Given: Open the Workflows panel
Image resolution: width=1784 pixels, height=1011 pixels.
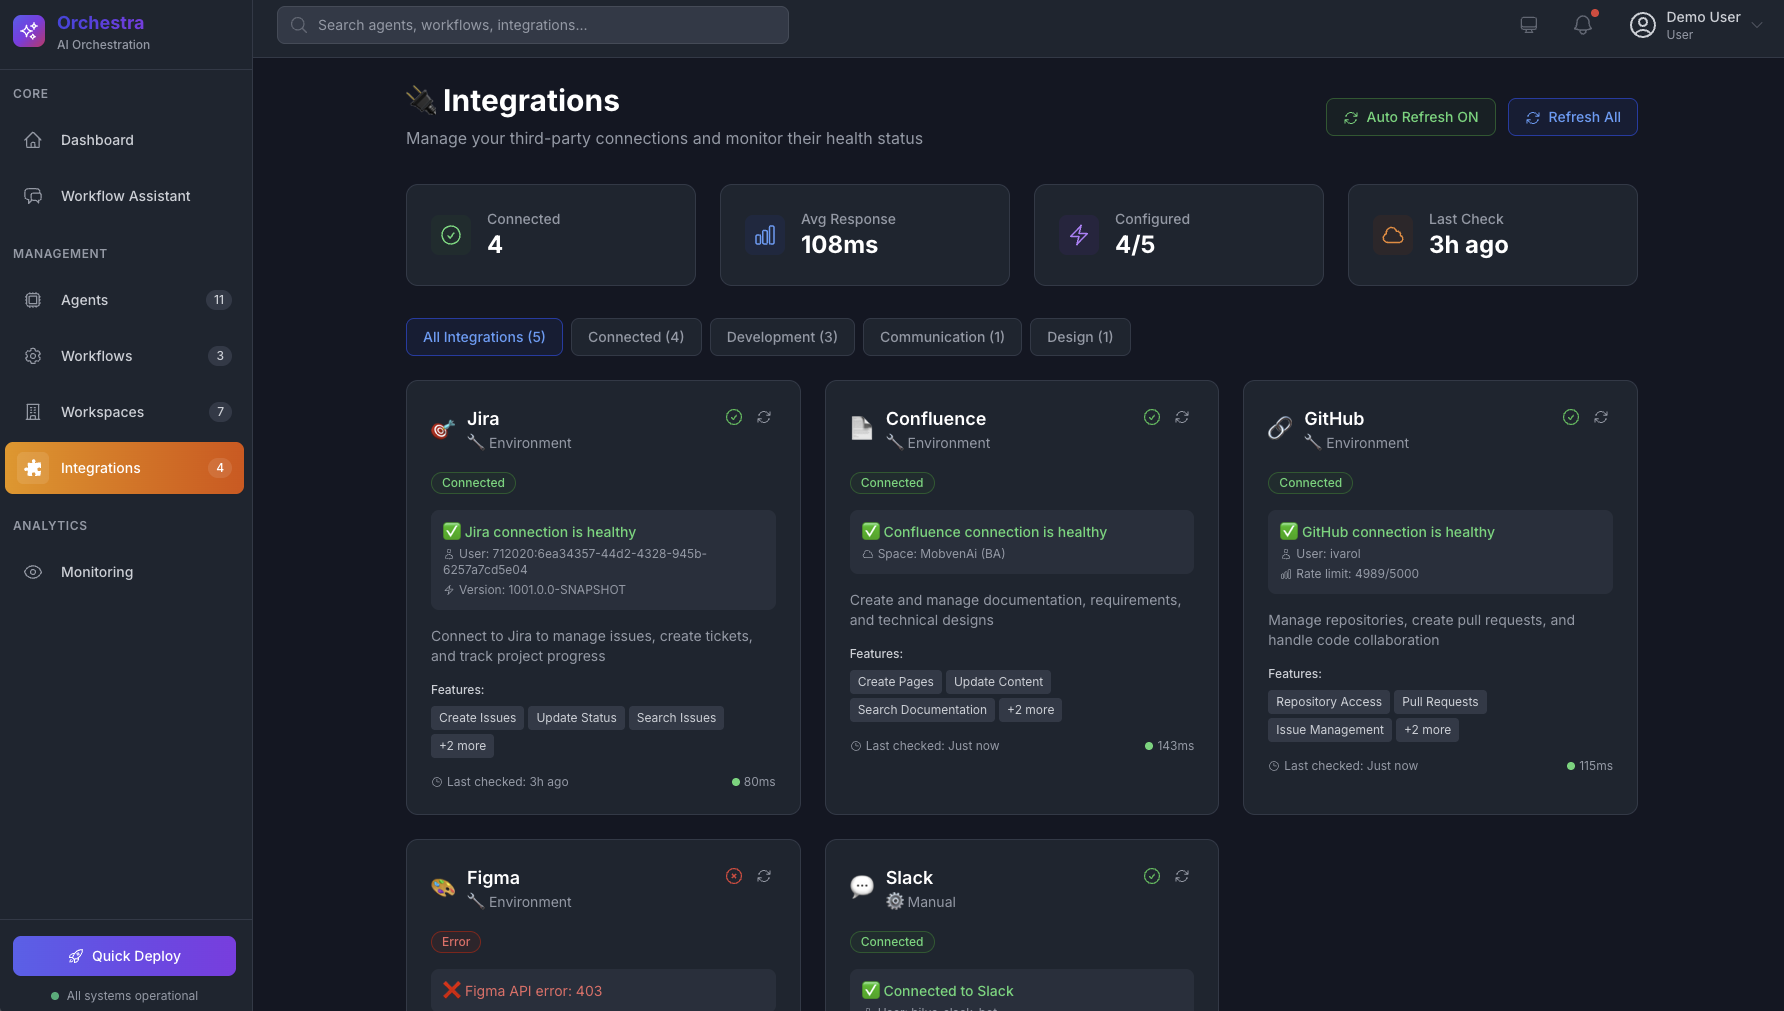Looking at the screenshot, I should [96, 356].
